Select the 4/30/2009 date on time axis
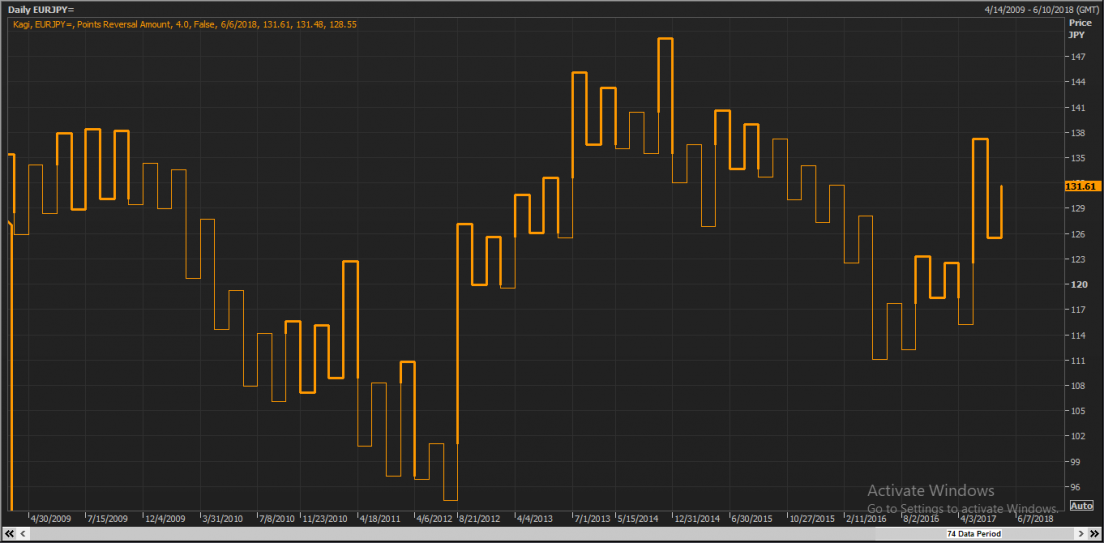Viewport: 1104px width, 543px height. [x=51, y=519]
